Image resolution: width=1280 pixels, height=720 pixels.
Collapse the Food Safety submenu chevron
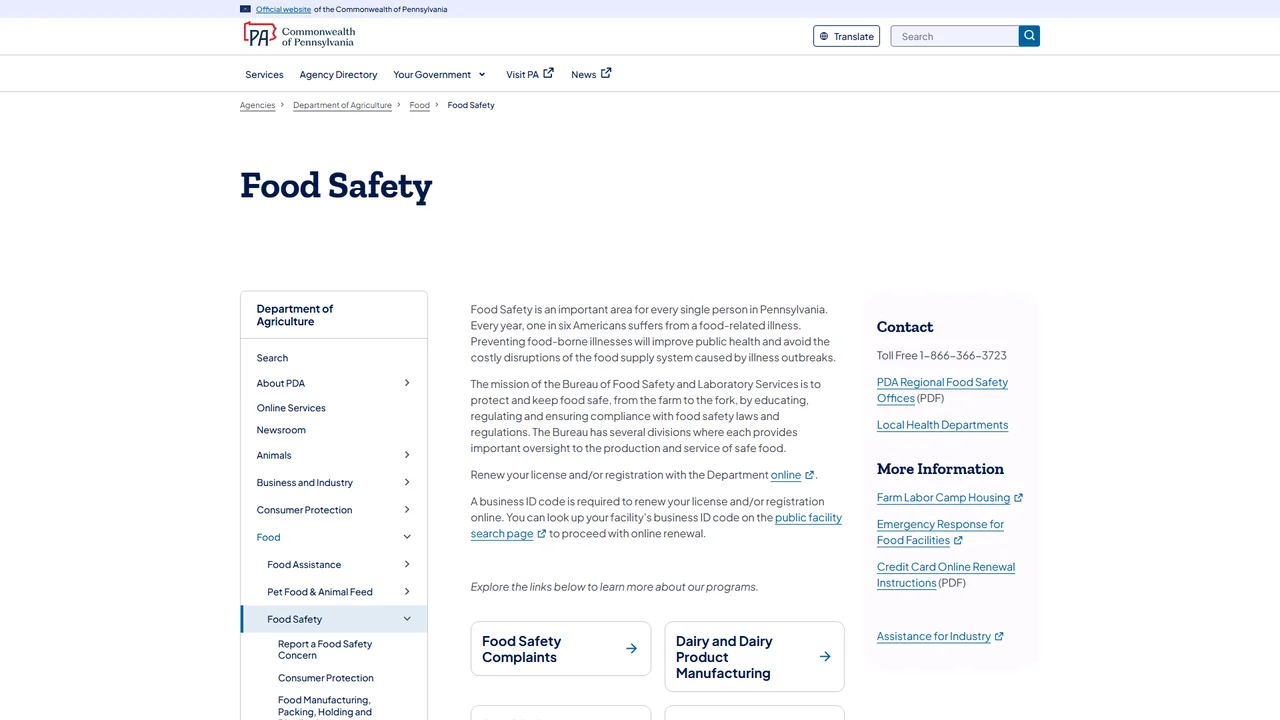click(407, 619)
